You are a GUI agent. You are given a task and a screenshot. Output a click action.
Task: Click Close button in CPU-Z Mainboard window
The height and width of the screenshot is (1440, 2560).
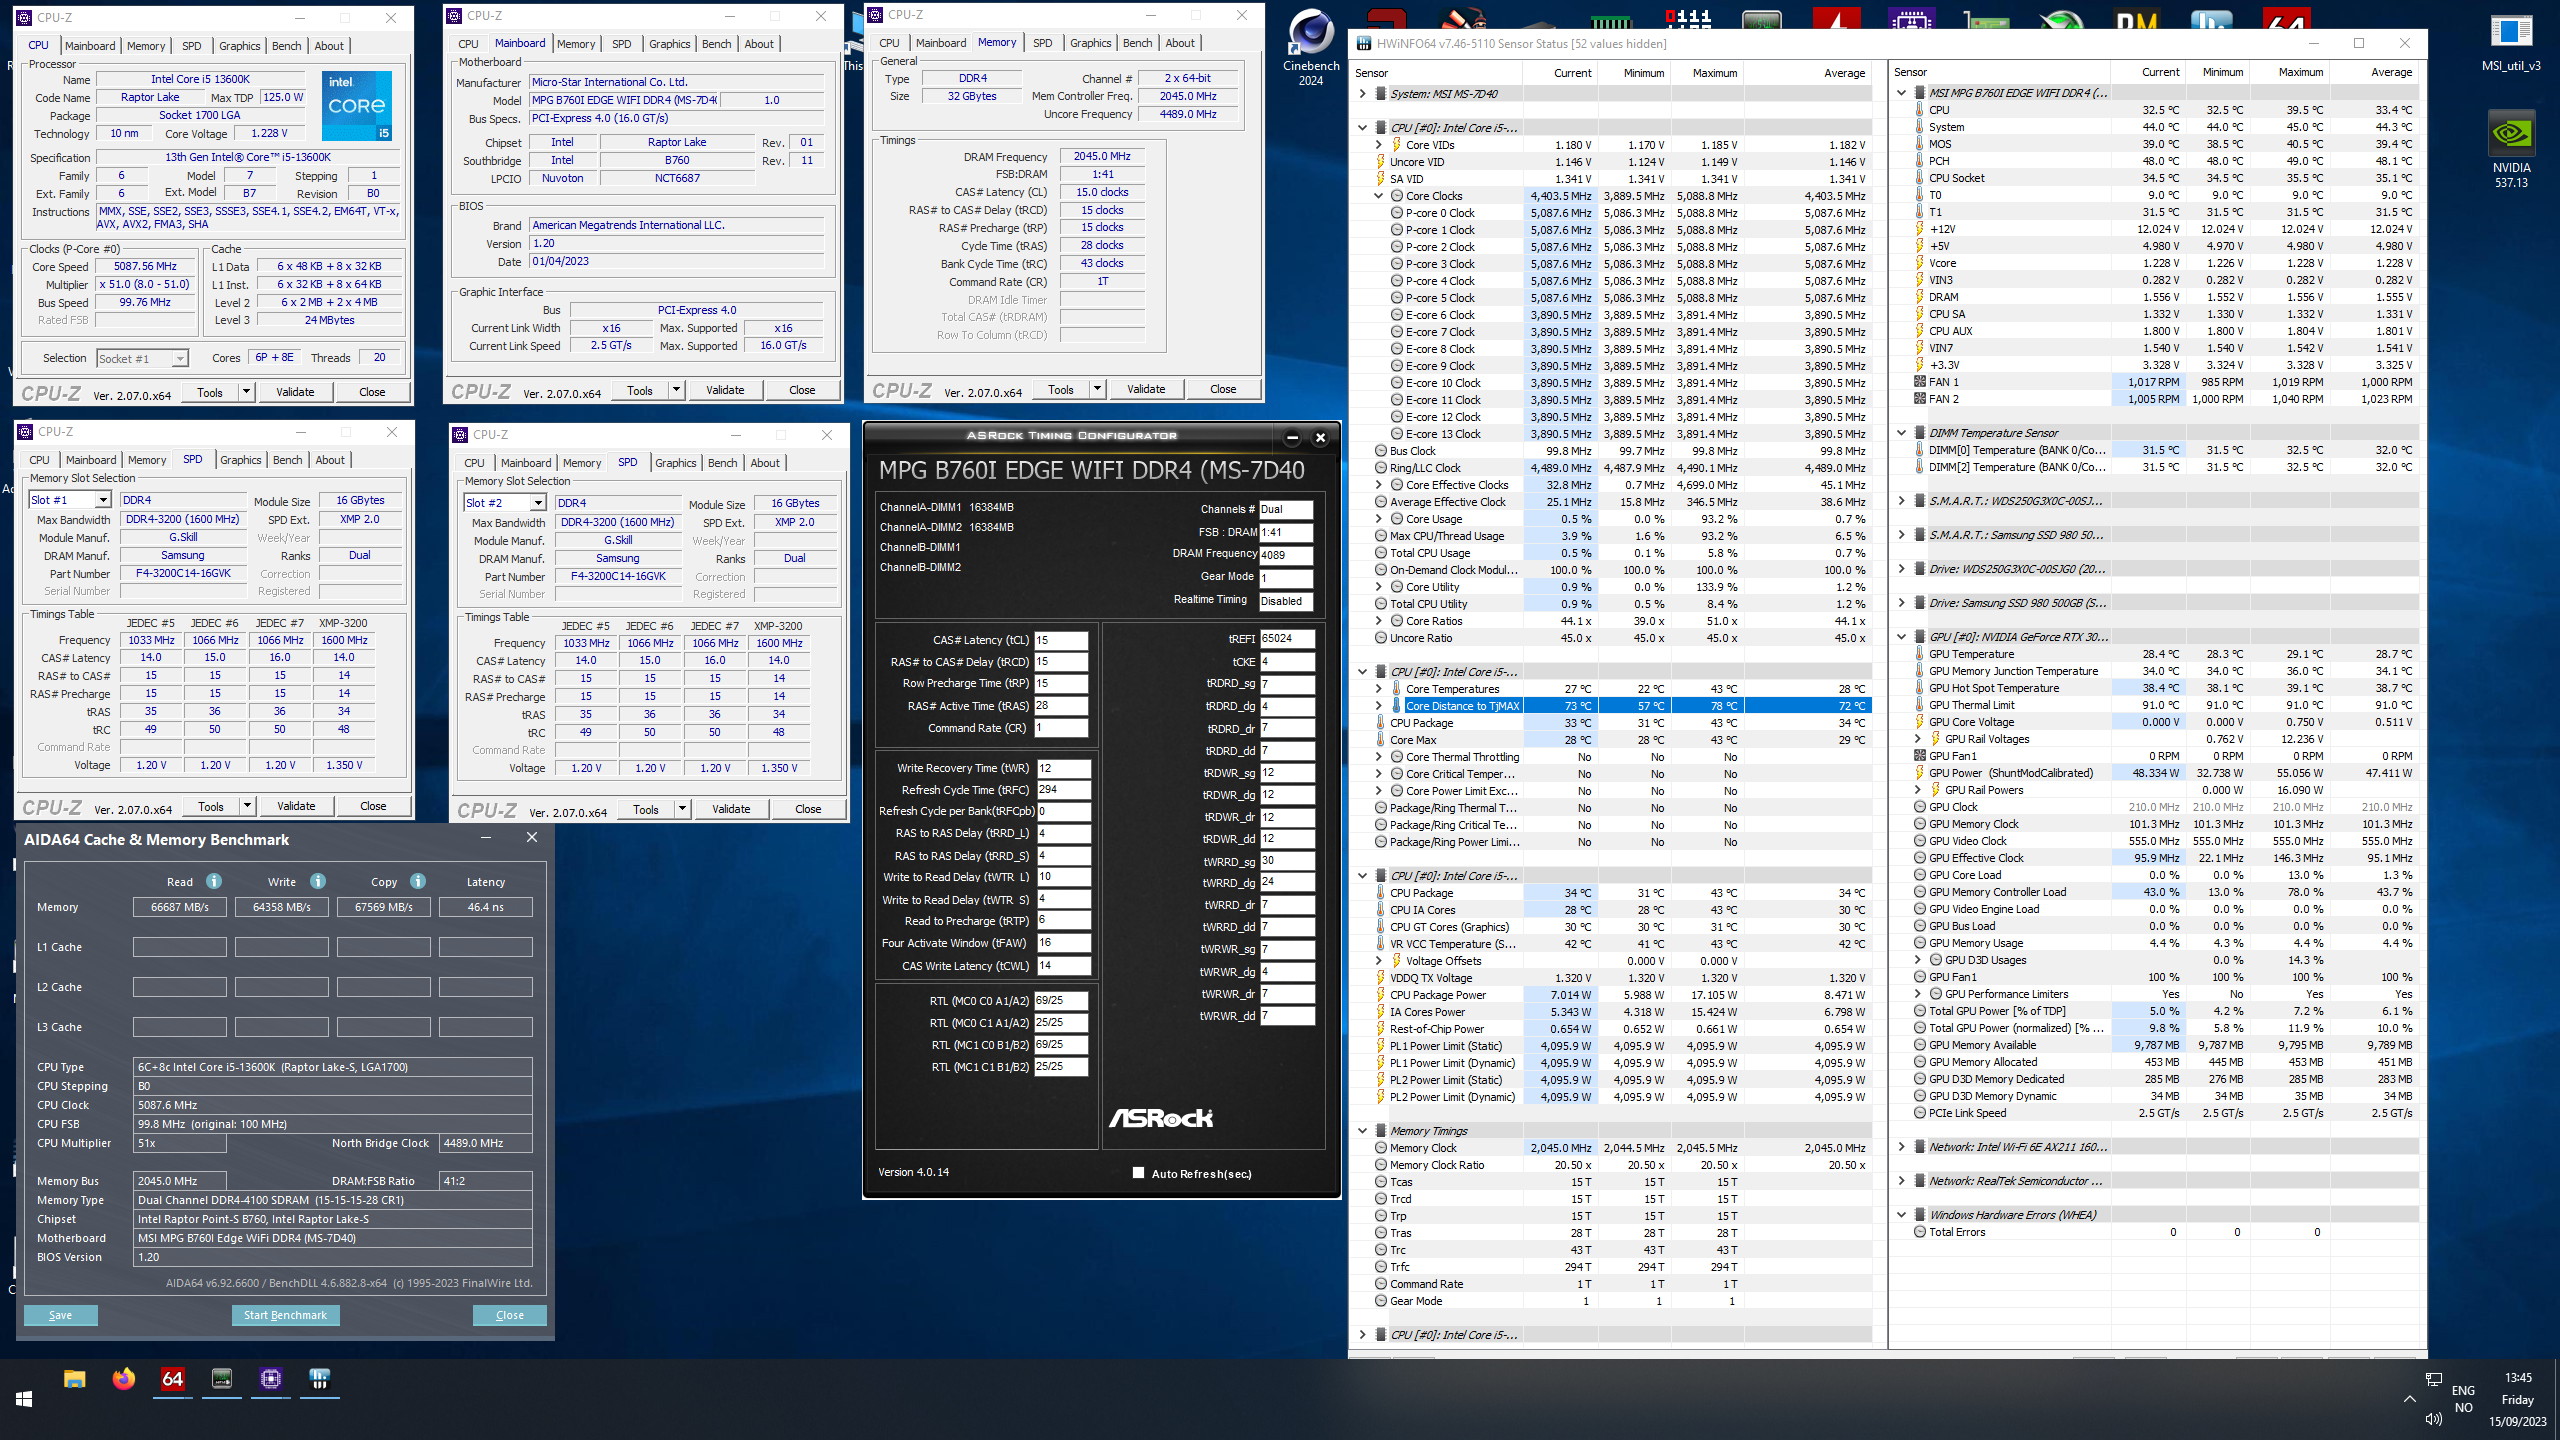coord(802,390)
